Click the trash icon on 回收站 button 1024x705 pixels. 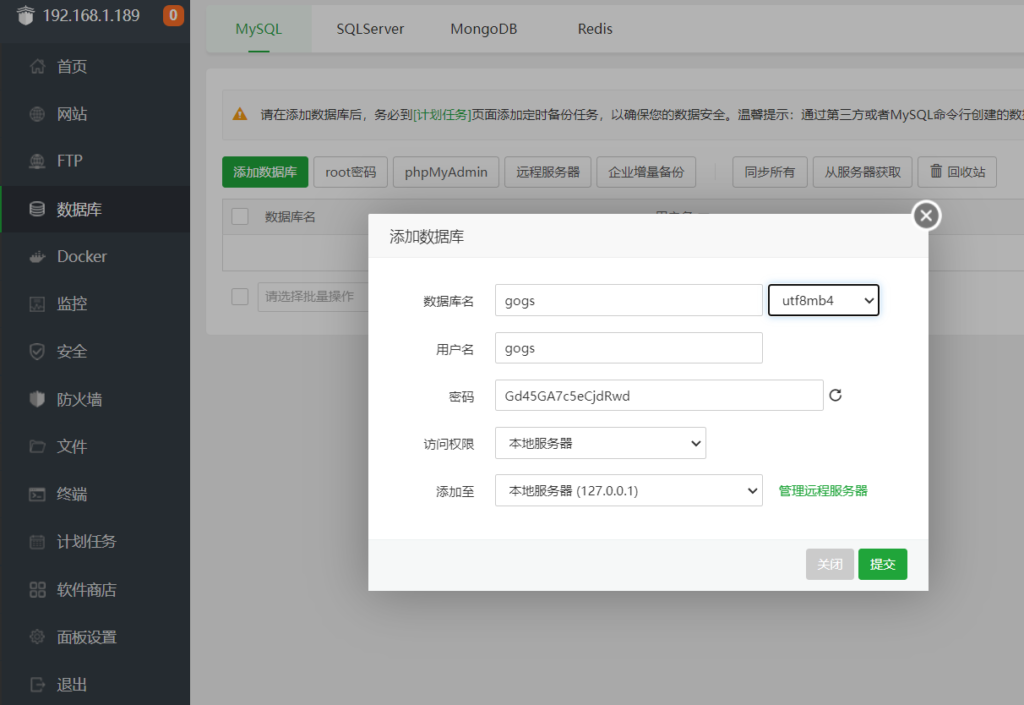[x=936, y=171]
